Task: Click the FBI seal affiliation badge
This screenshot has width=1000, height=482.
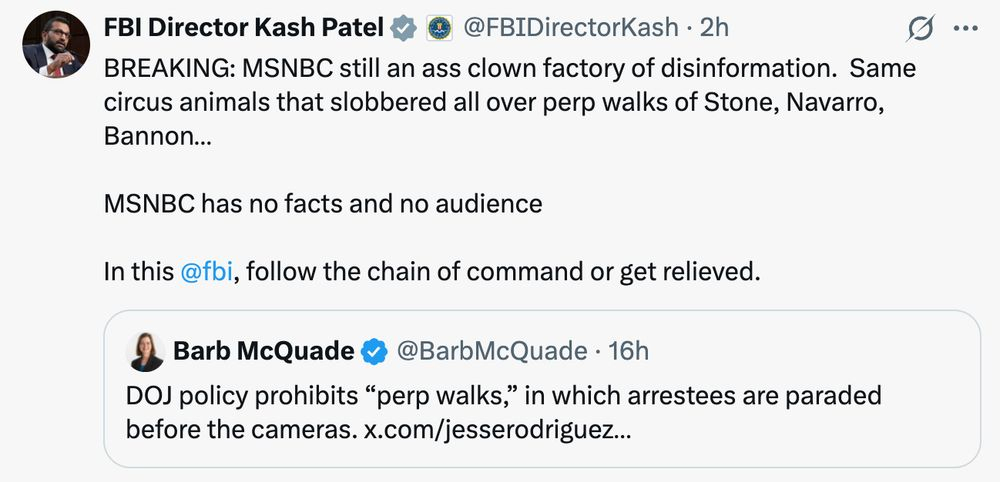Action: point(439,29)
